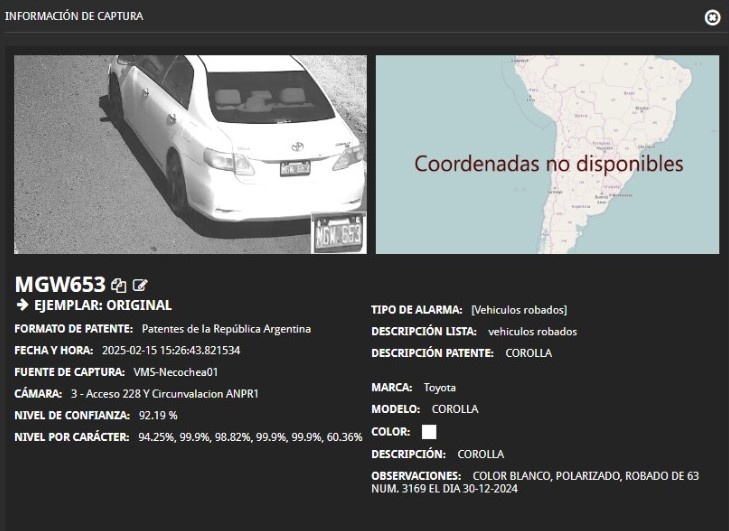Click the cropped license plate inset image

tap(338, 232)
